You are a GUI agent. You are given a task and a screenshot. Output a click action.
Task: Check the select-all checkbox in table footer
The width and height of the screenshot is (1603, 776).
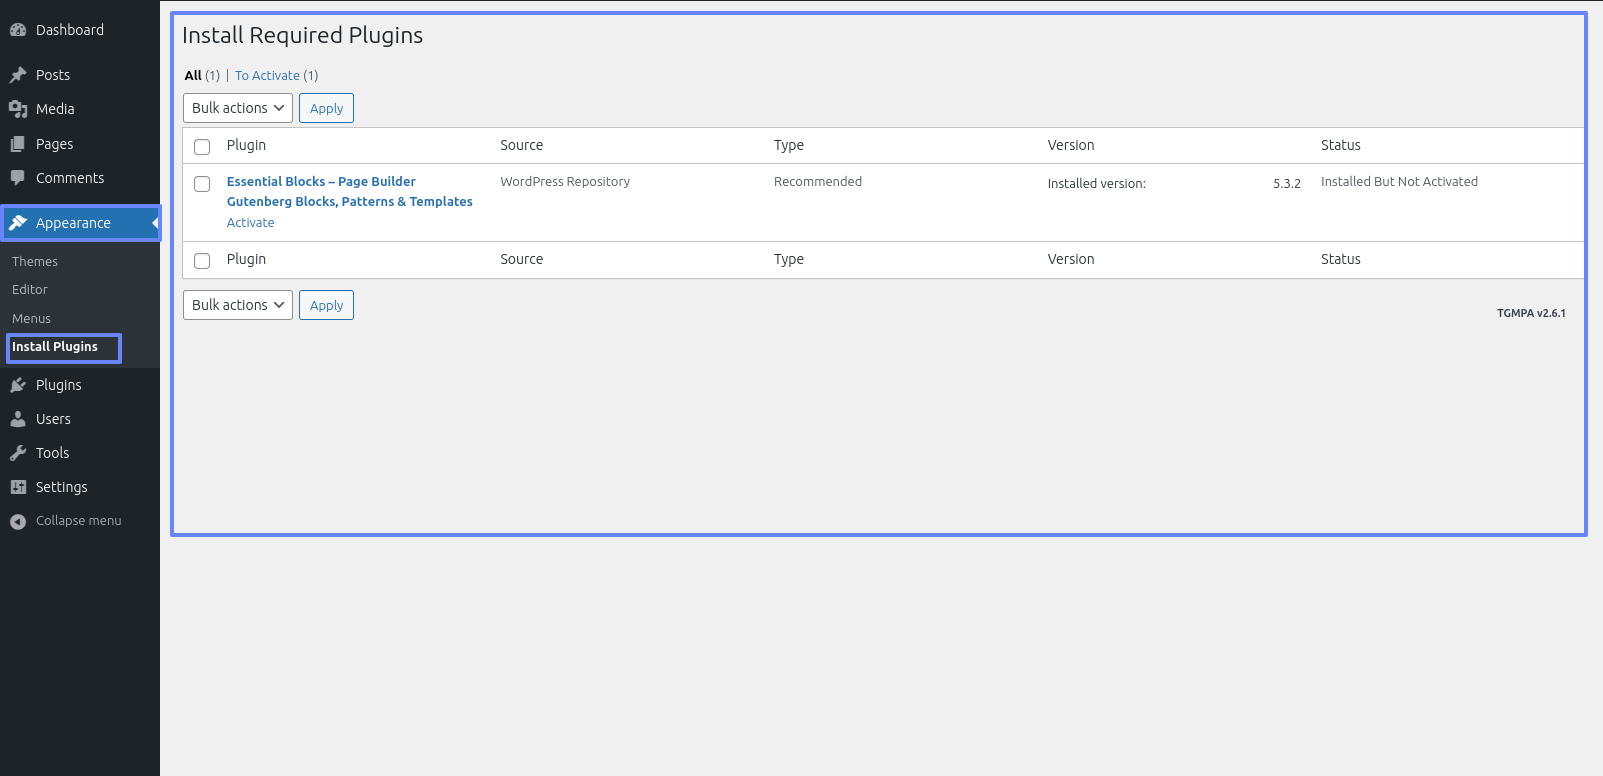pos(202,261)
